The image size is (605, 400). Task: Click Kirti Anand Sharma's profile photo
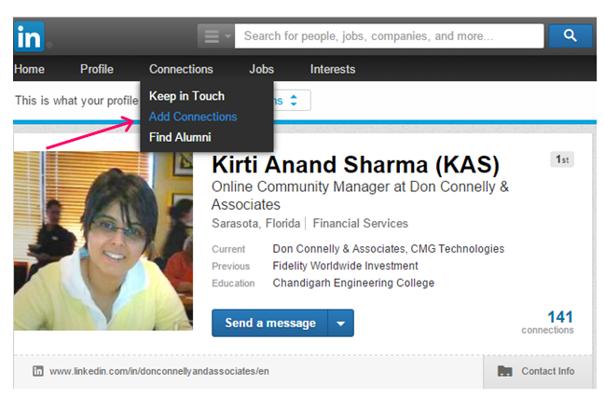point(104,240)
